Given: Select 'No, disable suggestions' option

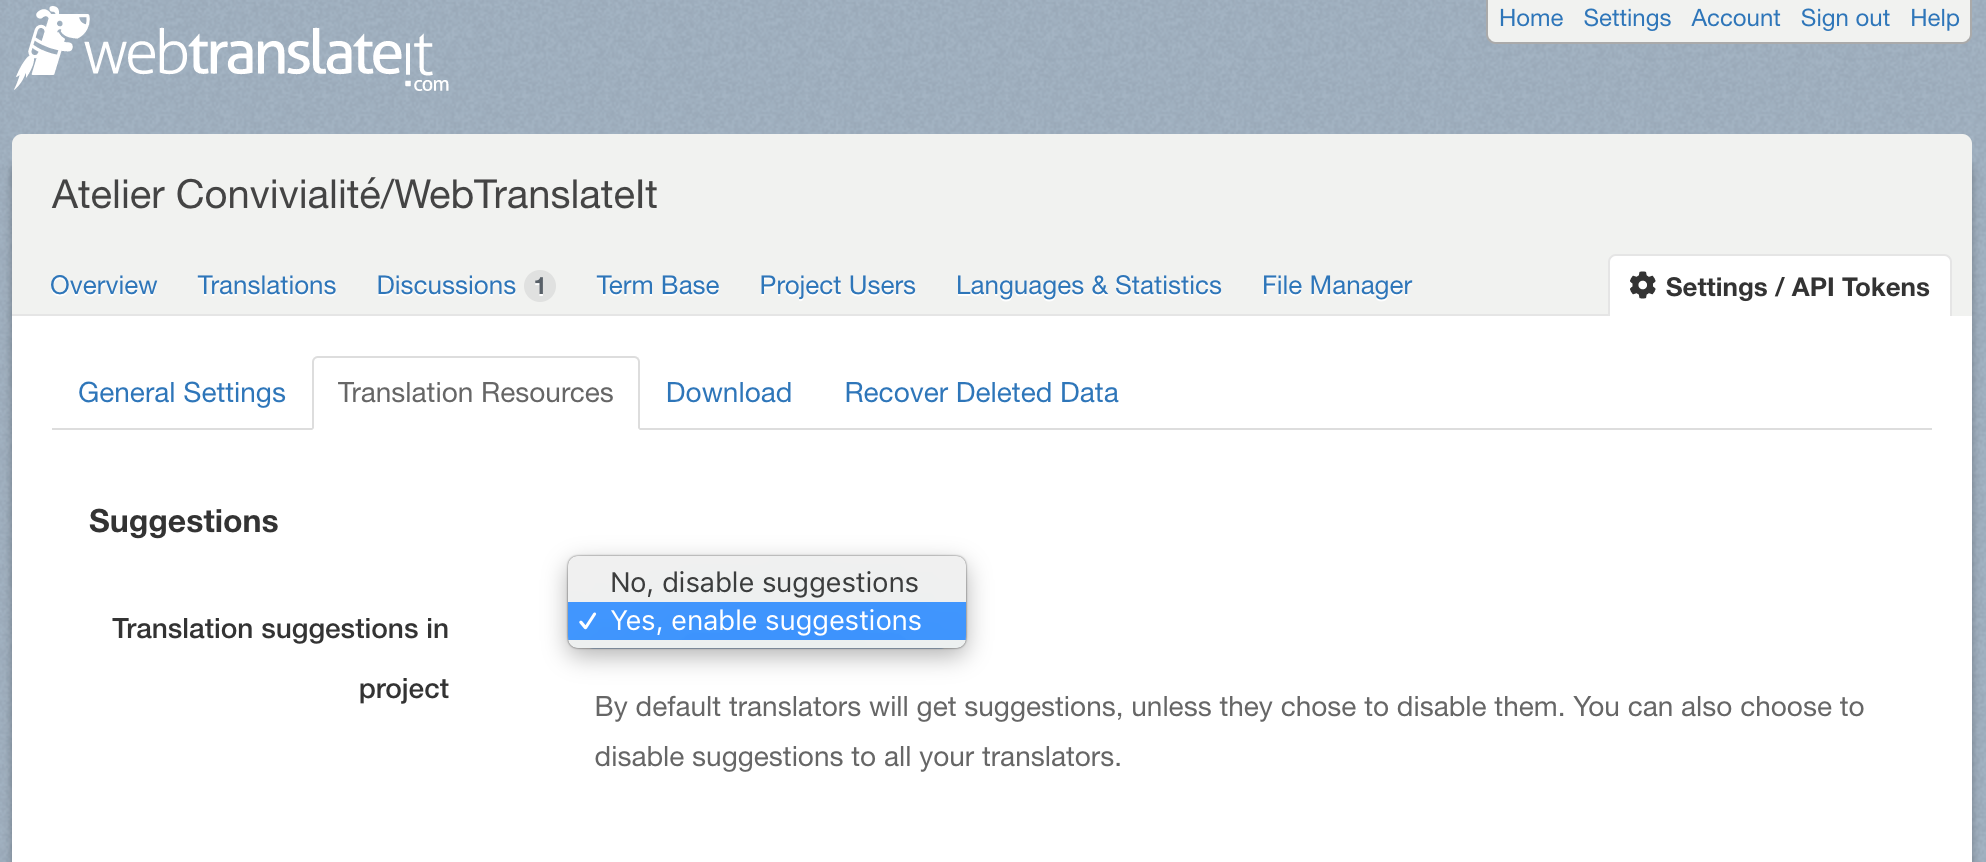Looking at the screenshot, I should pos(766,582).
